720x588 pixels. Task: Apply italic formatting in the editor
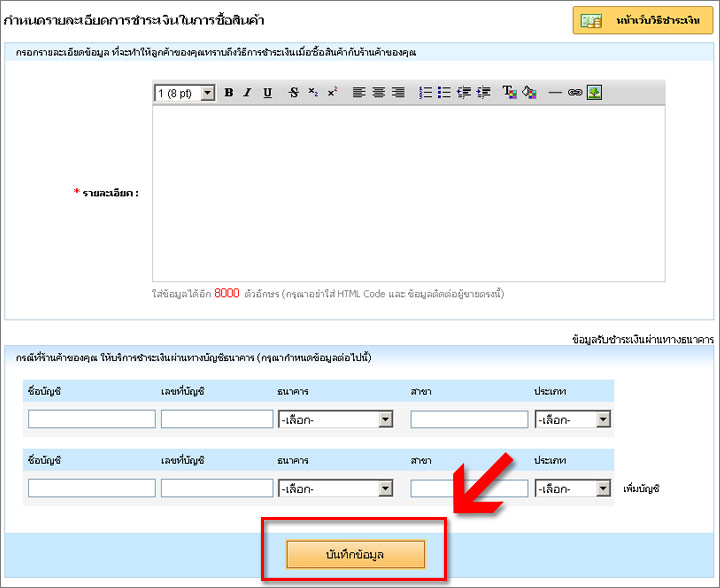point(247,93)
